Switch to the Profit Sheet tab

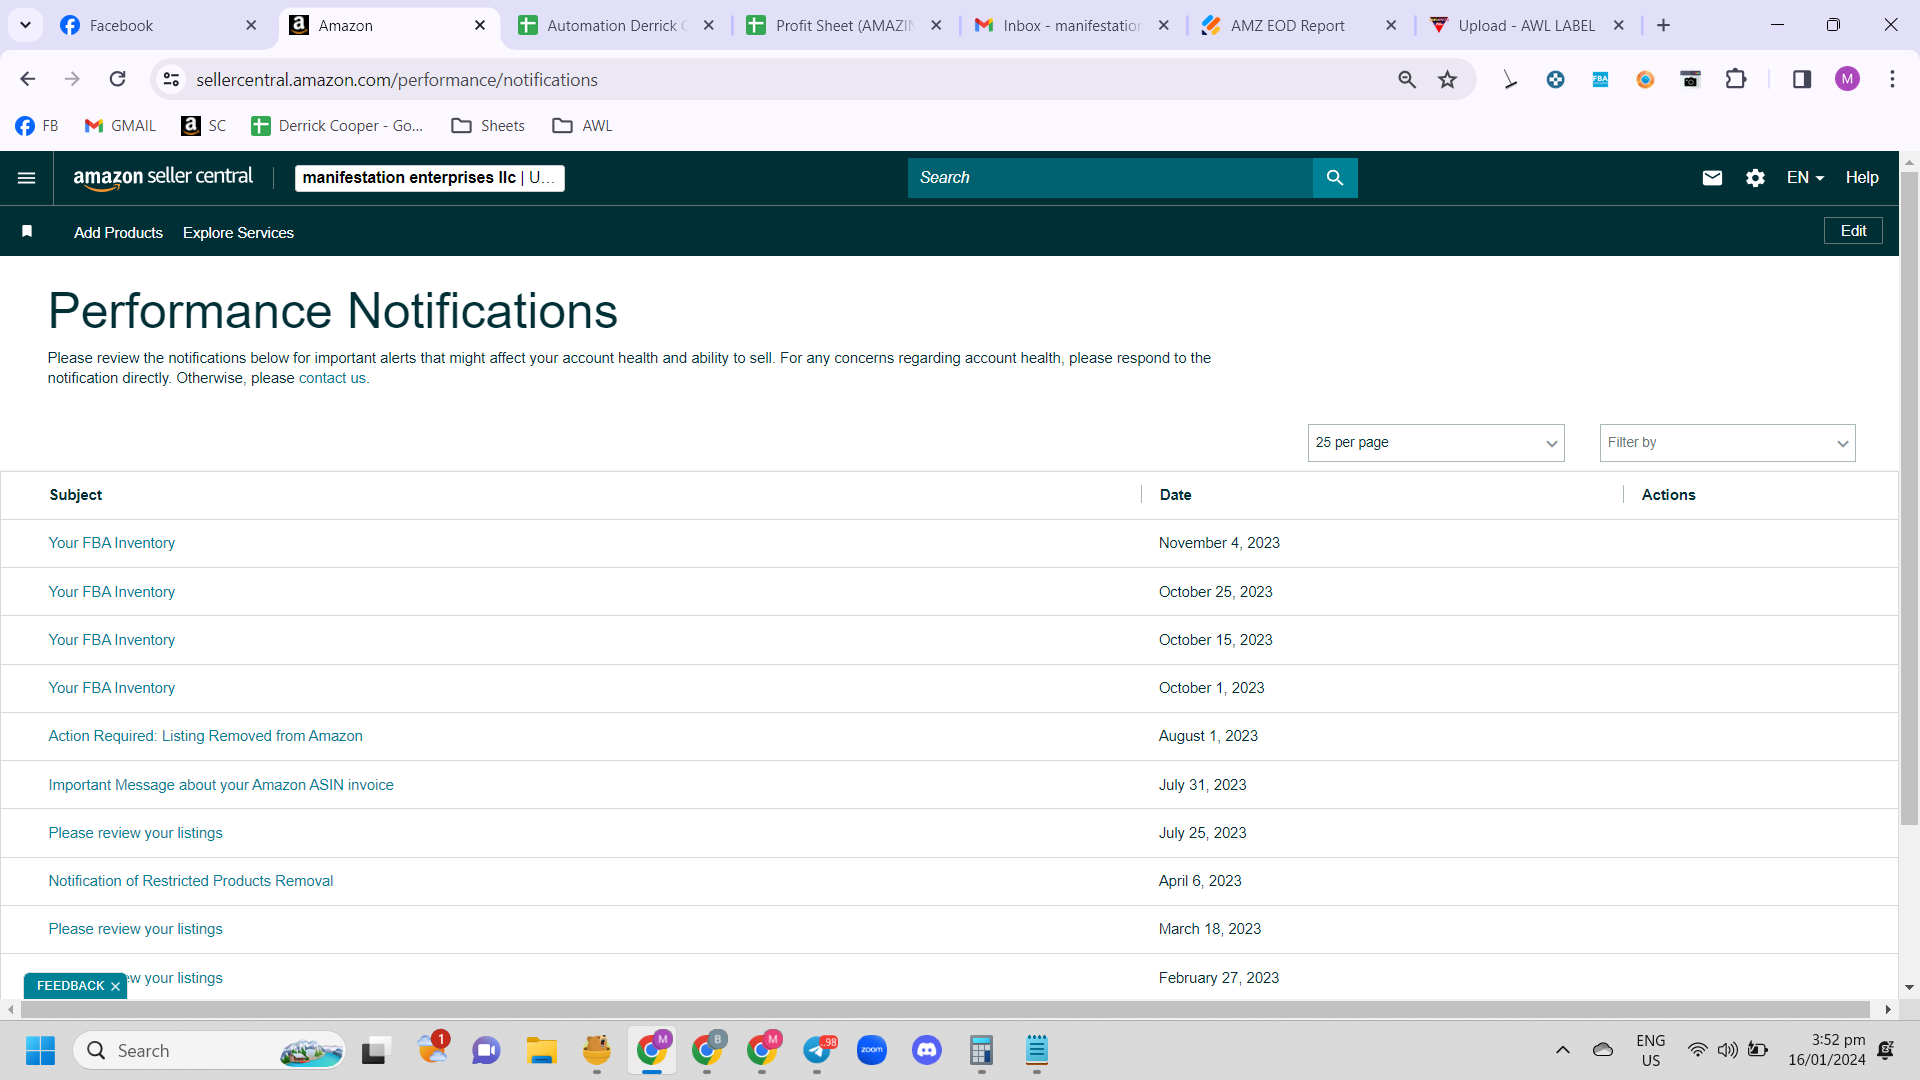845,25
